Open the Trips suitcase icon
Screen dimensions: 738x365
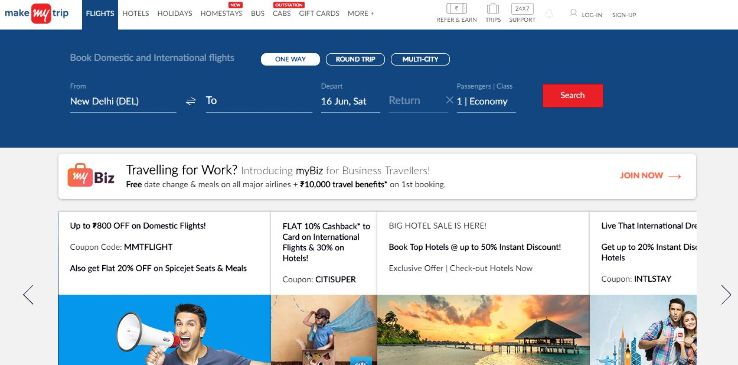[x=493, y=9]
